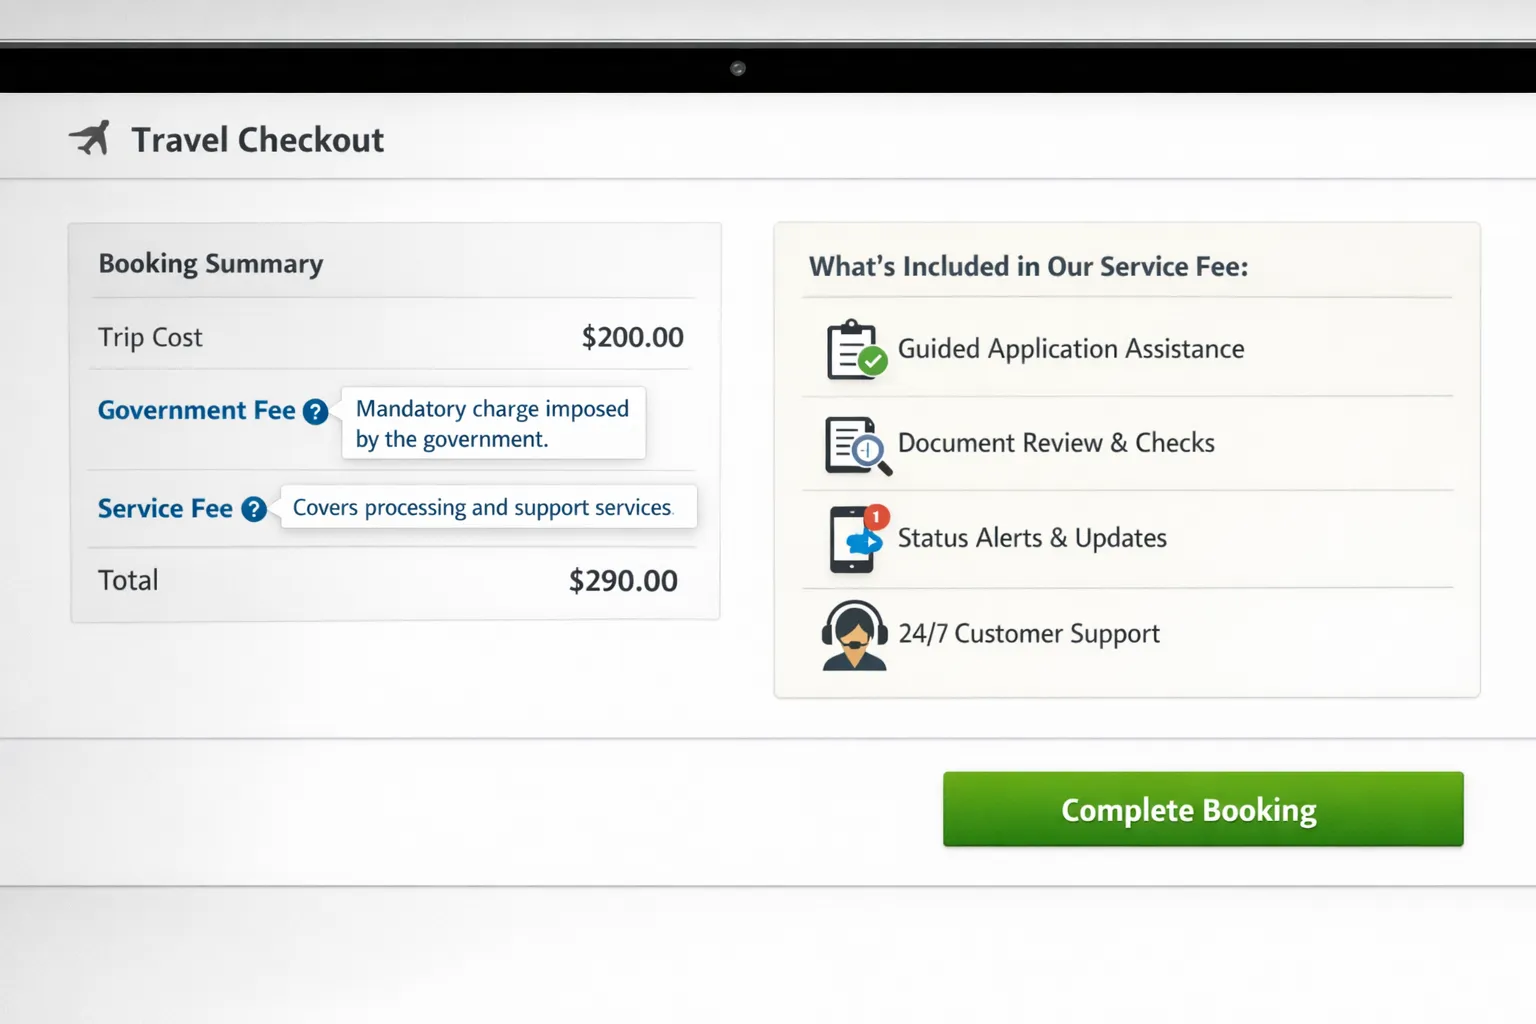
Task: Open the Service Fee help tooltip
Action: (253, 509)
